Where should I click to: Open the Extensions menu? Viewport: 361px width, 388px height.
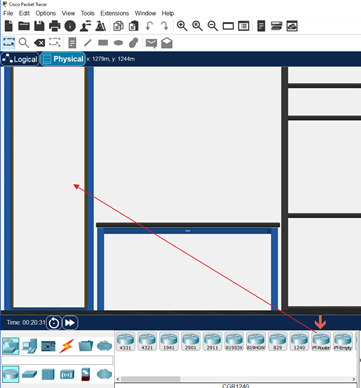[x=115, y=13]
